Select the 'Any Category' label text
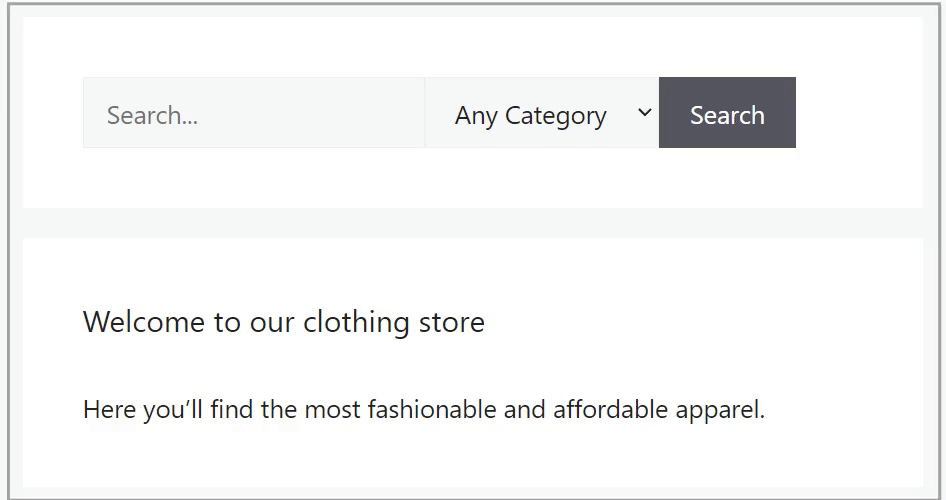Image resolution: width=946 pixels, height=500 pixels. tap(530, 116)
